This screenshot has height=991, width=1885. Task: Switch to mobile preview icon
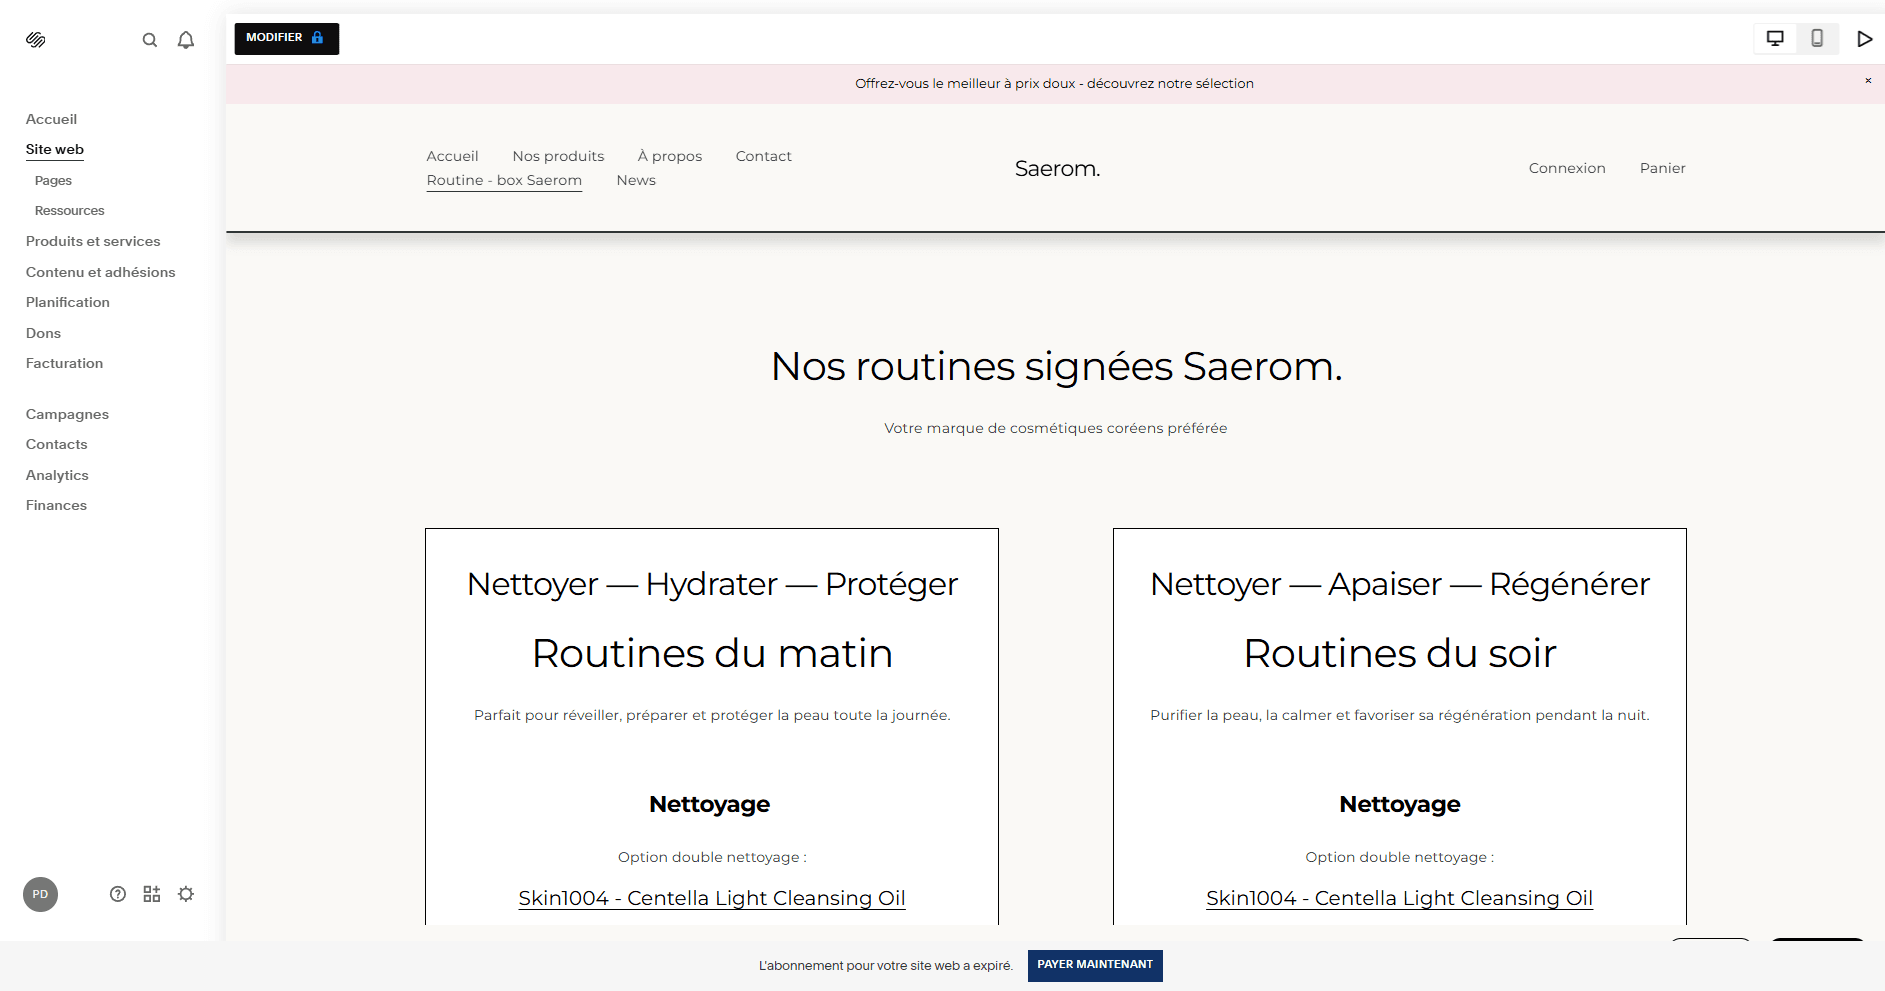tap(1817, 39)
